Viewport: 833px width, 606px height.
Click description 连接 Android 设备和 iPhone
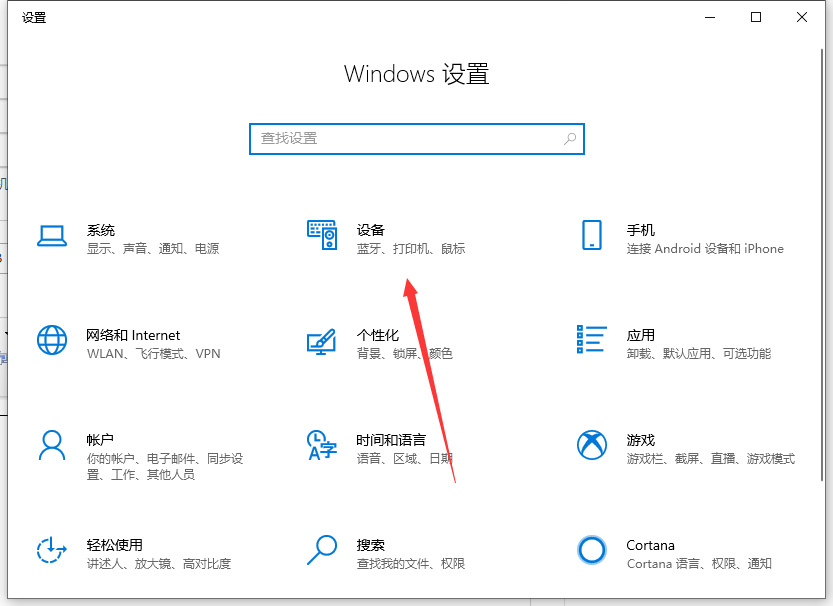point(705,248)
